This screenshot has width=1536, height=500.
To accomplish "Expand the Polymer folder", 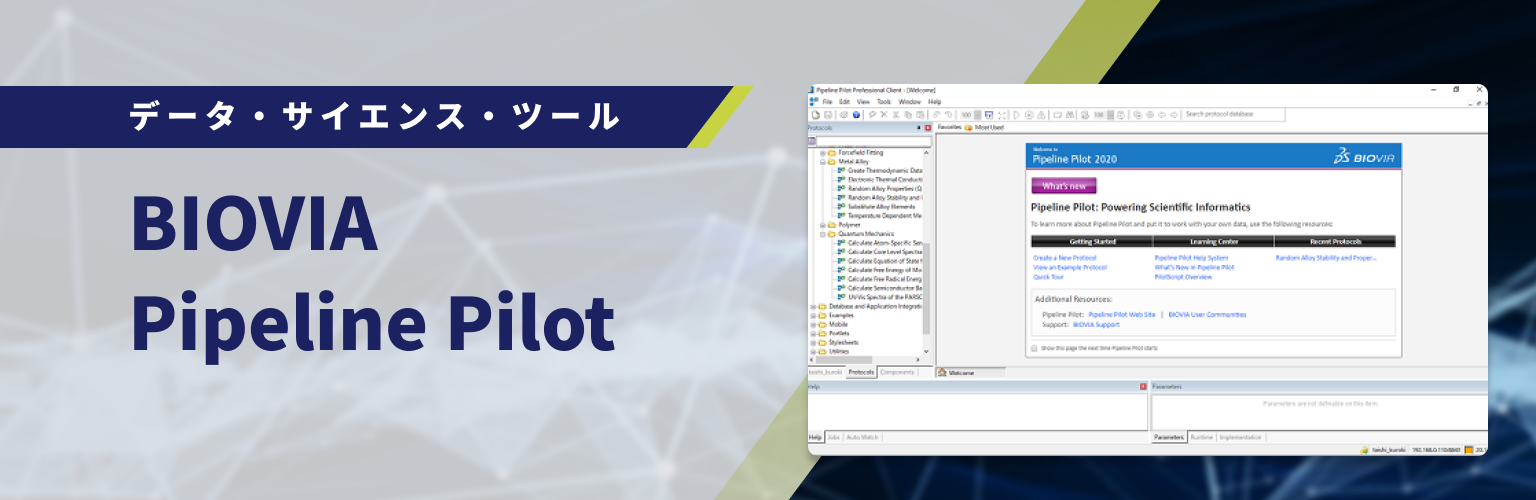I will click(822, 224).
